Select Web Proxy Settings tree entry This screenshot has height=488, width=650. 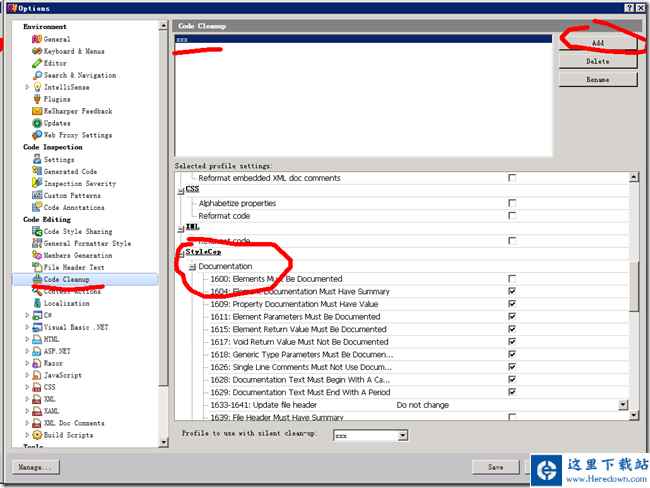pyautogui.click(x=78, y=135)
